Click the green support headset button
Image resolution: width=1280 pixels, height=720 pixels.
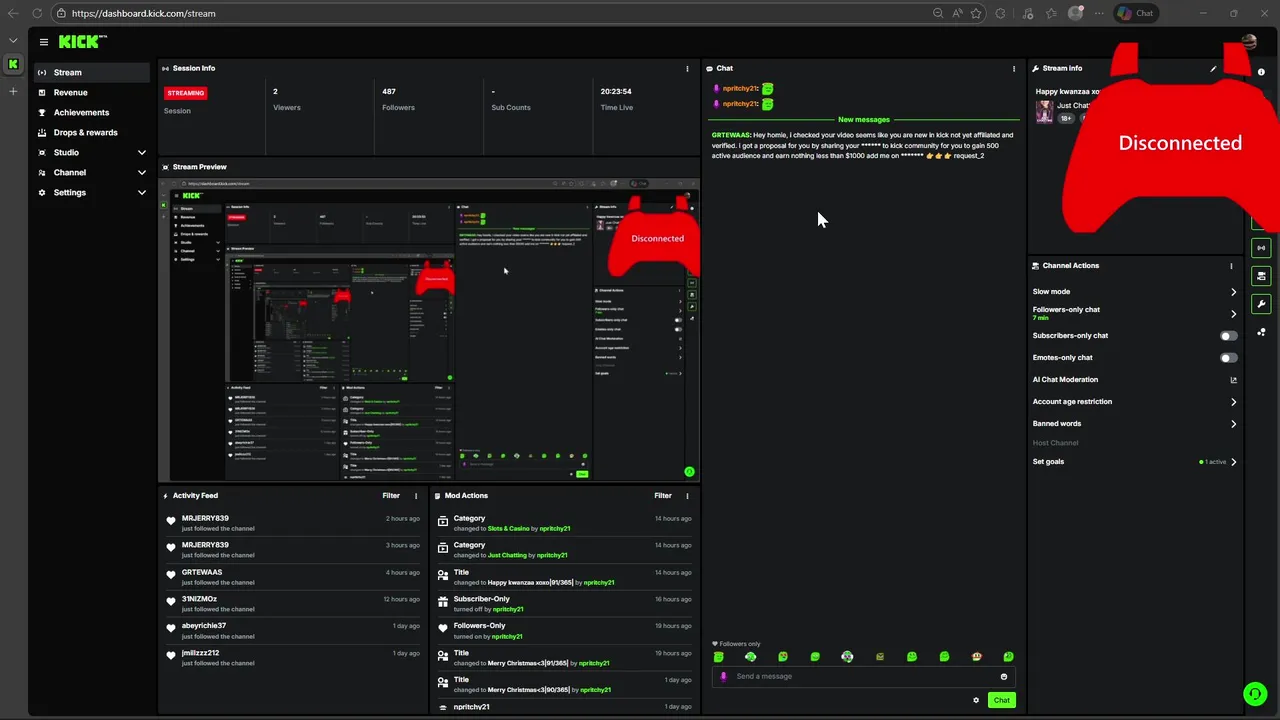1255,694
